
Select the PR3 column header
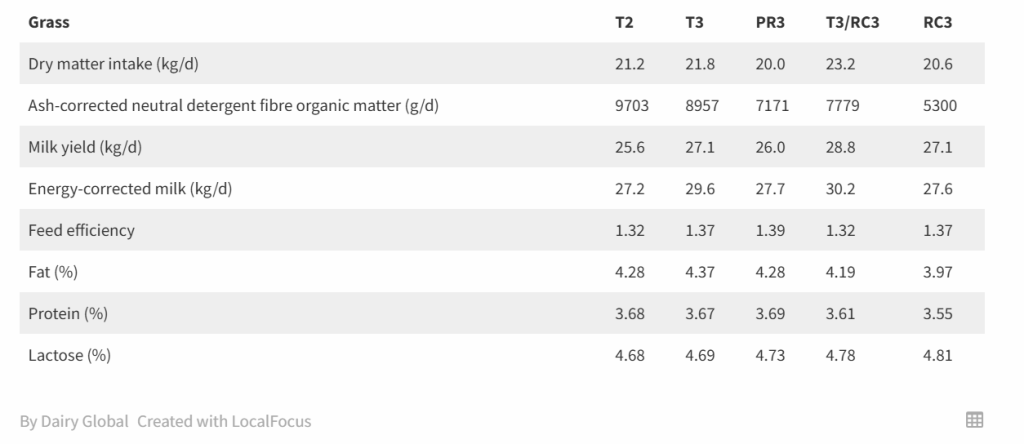770,22
